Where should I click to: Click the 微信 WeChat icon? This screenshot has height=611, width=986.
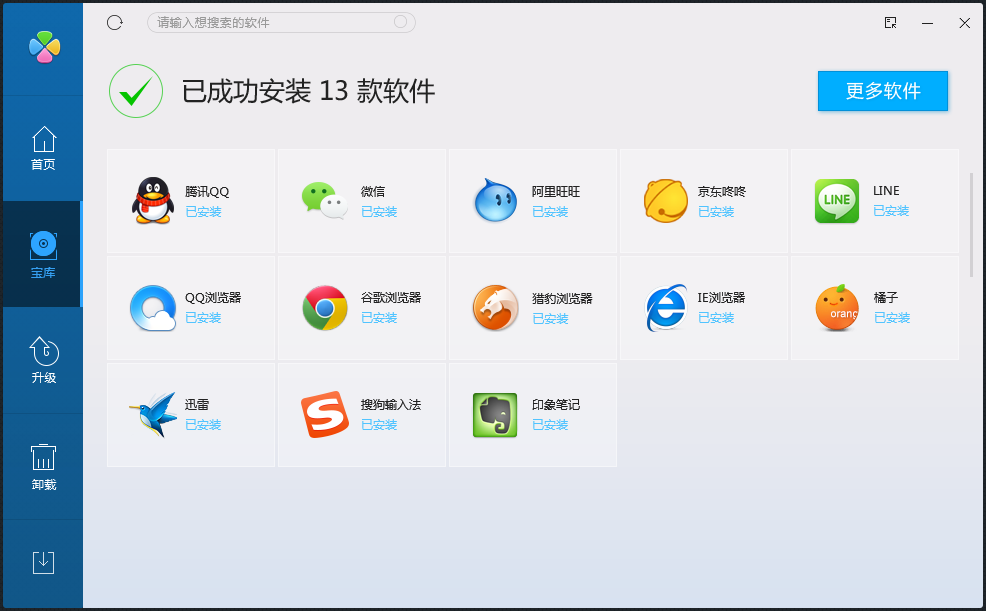tap(324, 201)
